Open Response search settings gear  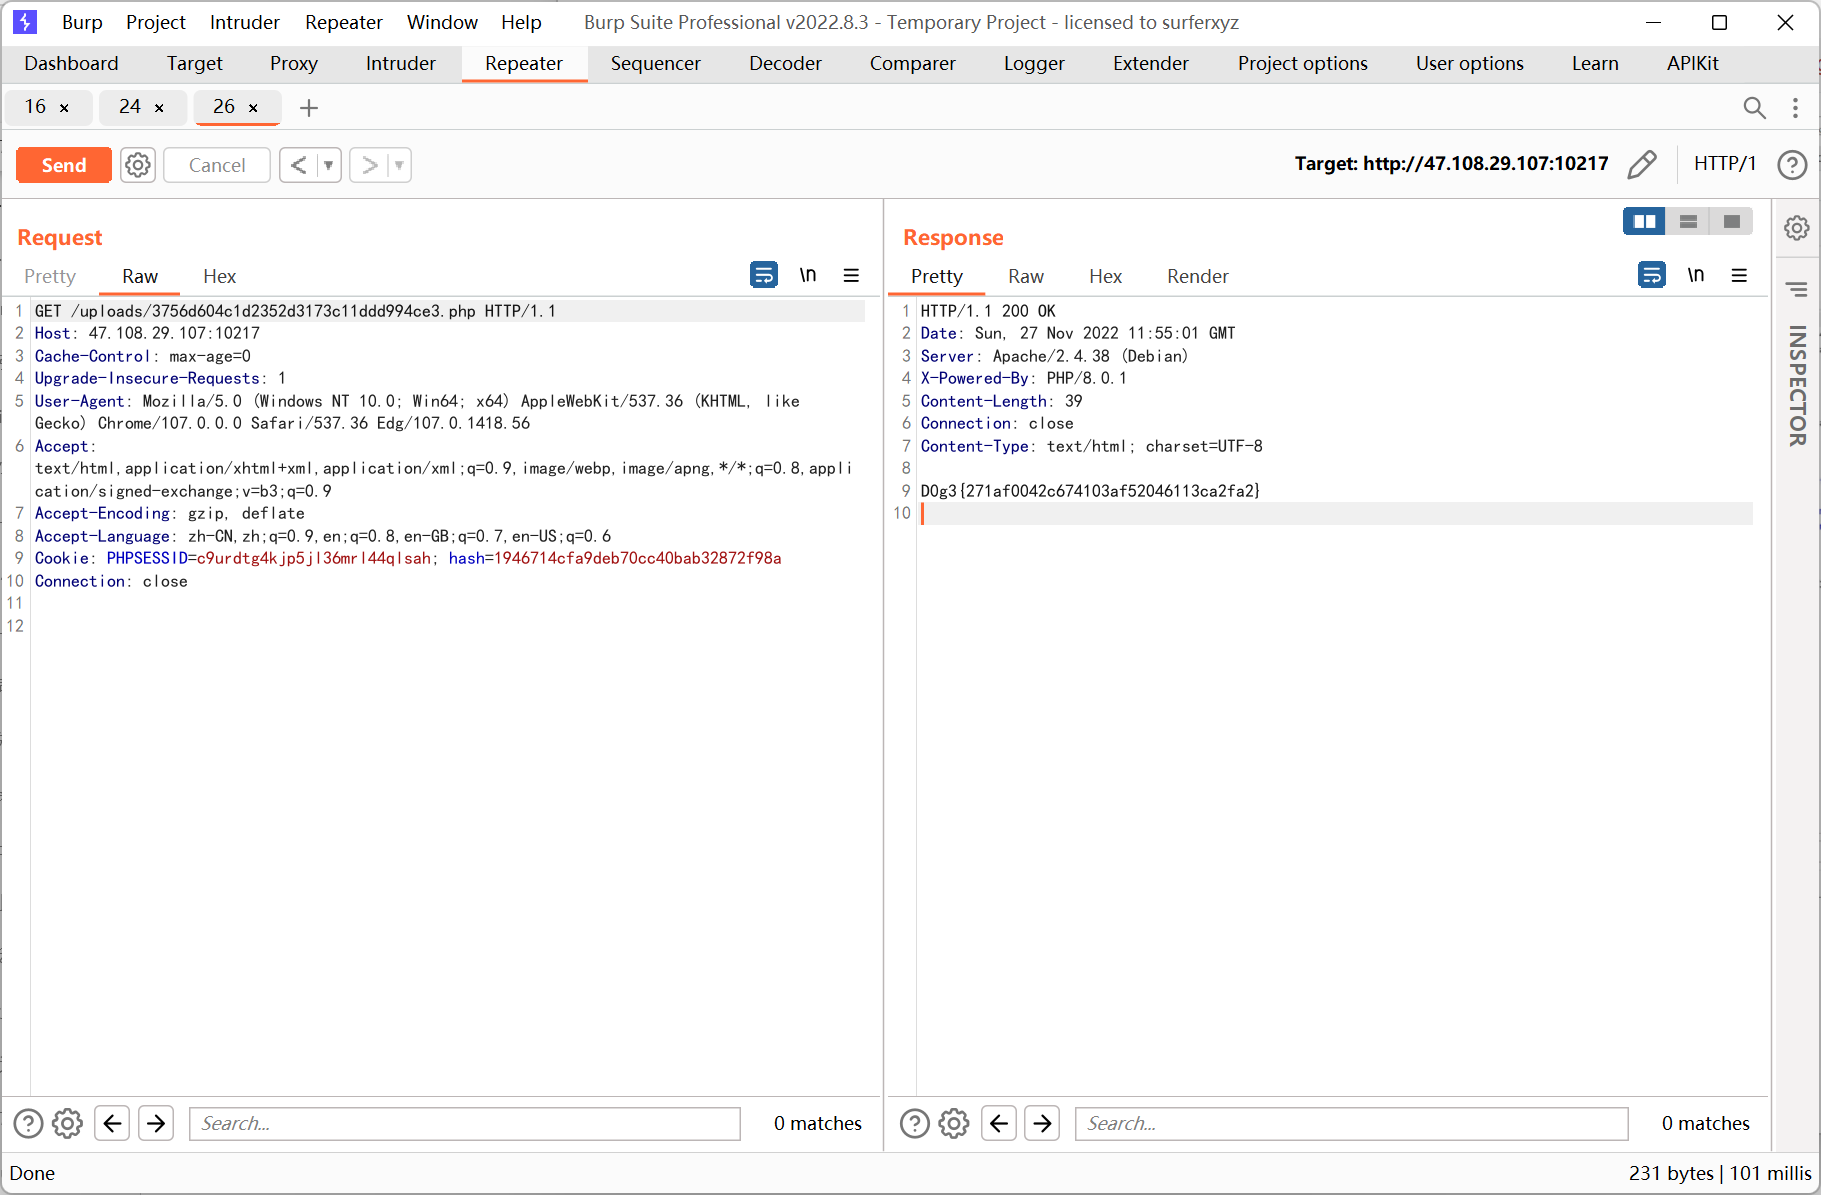click(954, 1123)
